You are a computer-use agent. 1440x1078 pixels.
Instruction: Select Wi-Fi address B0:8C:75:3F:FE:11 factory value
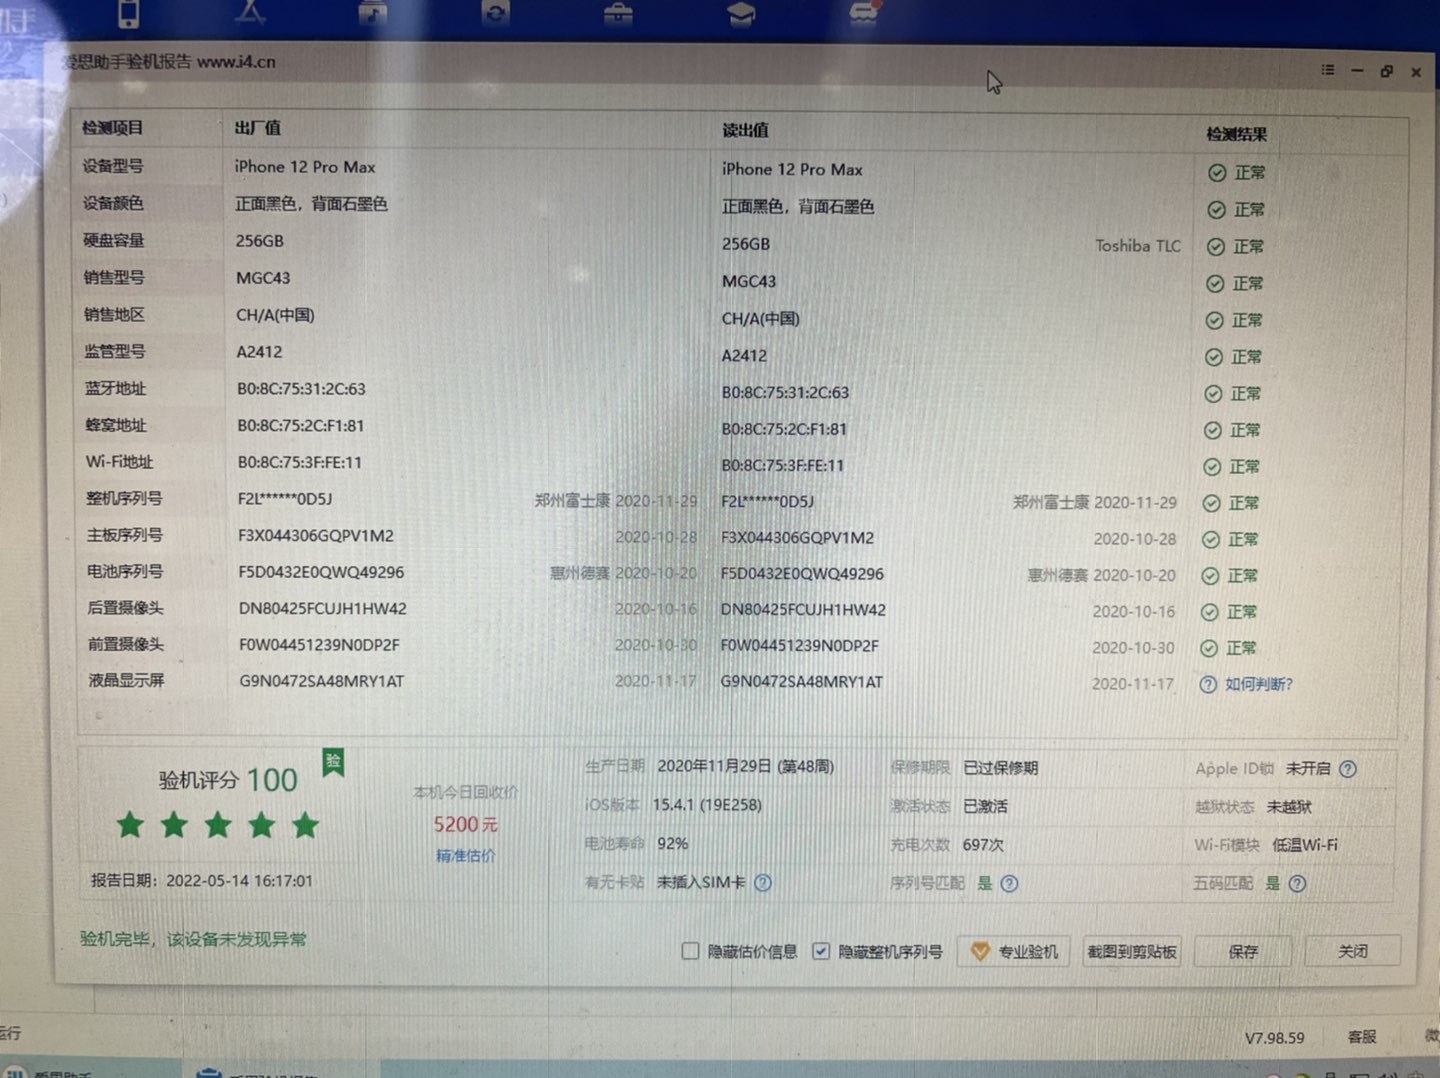[300, 463]
